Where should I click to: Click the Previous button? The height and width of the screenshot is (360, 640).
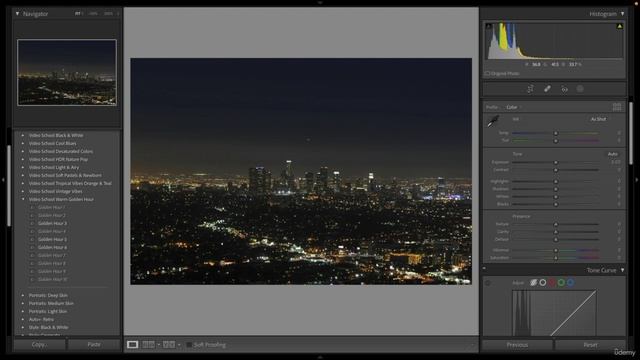(517, 345)
